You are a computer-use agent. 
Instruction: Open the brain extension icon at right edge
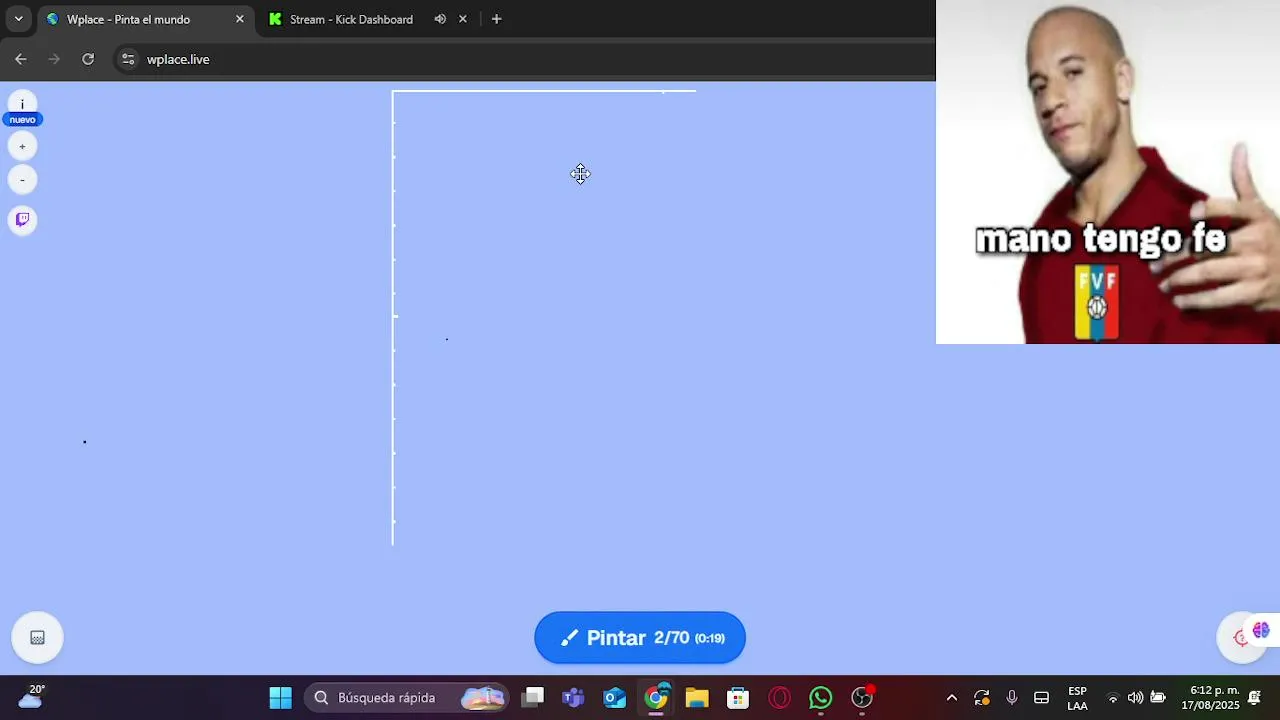pyautogui.click(x=1261, y=630)
